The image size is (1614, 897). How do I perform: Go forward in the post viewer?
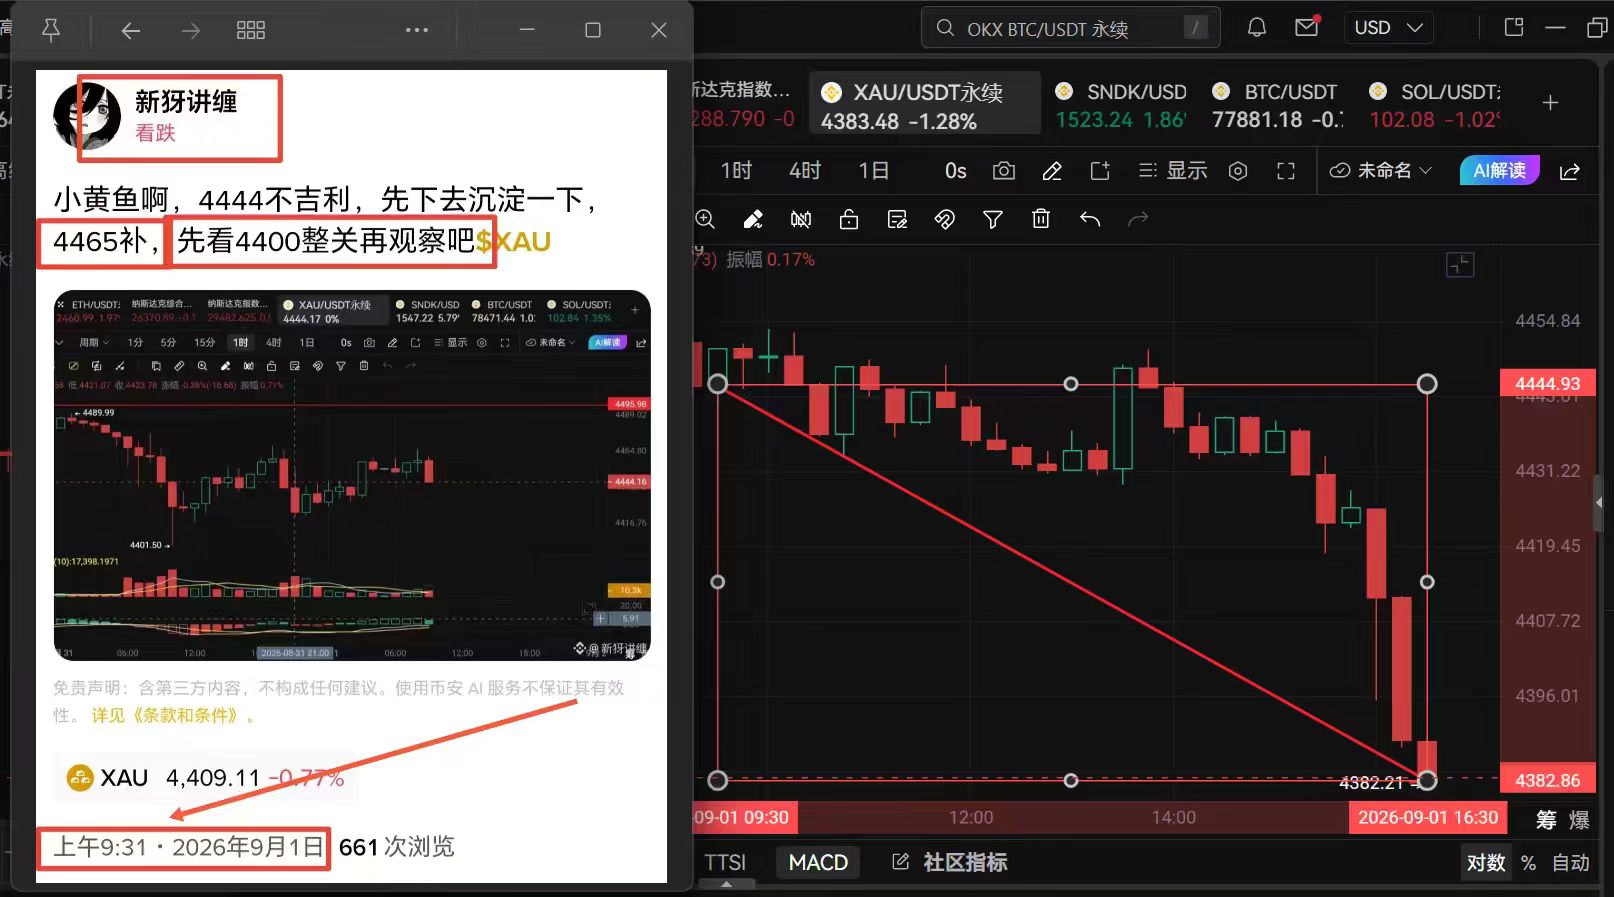point(190,31)
